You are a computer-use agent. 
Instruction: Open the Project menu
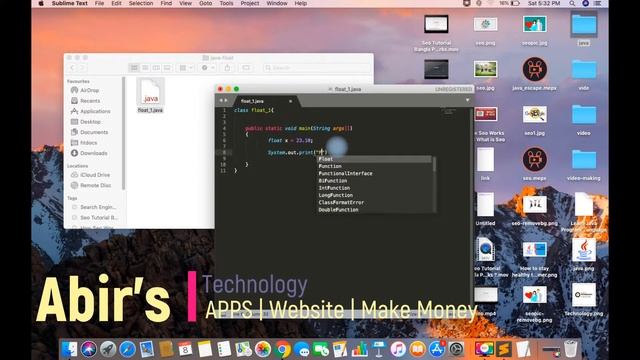pos(250,3)
